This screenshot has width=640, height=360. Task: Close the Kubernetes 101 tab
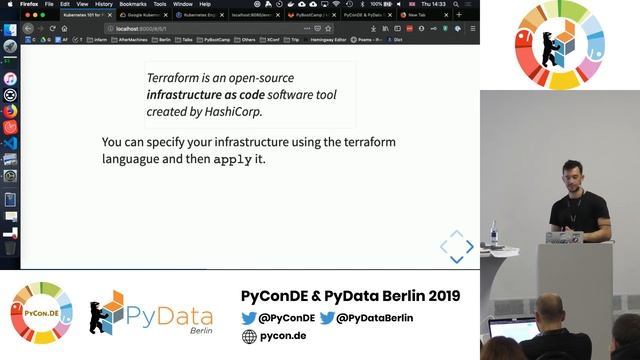[109, 15]
